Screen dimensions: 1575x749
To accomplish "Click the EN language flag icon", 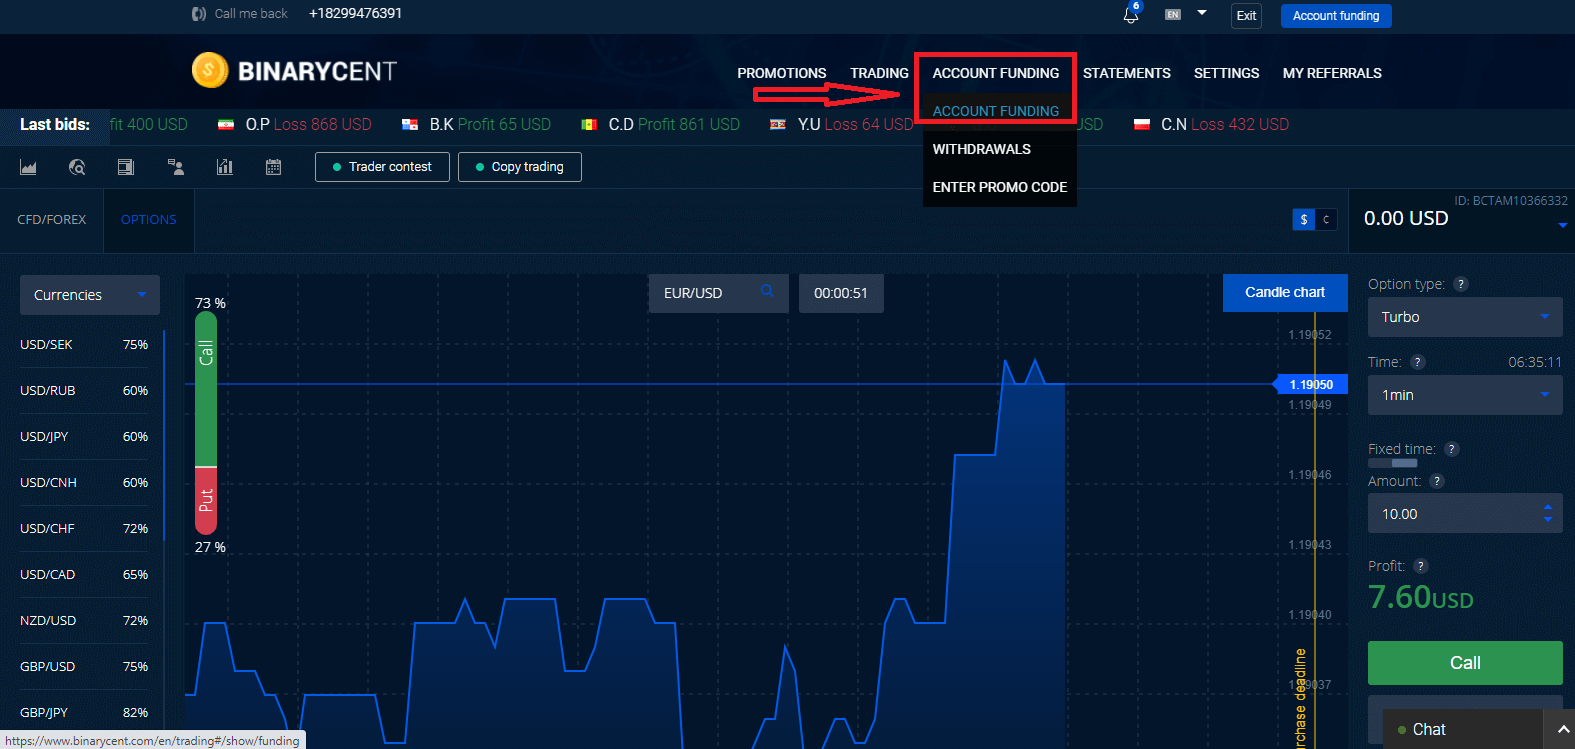I will [x=1173, y=14].
